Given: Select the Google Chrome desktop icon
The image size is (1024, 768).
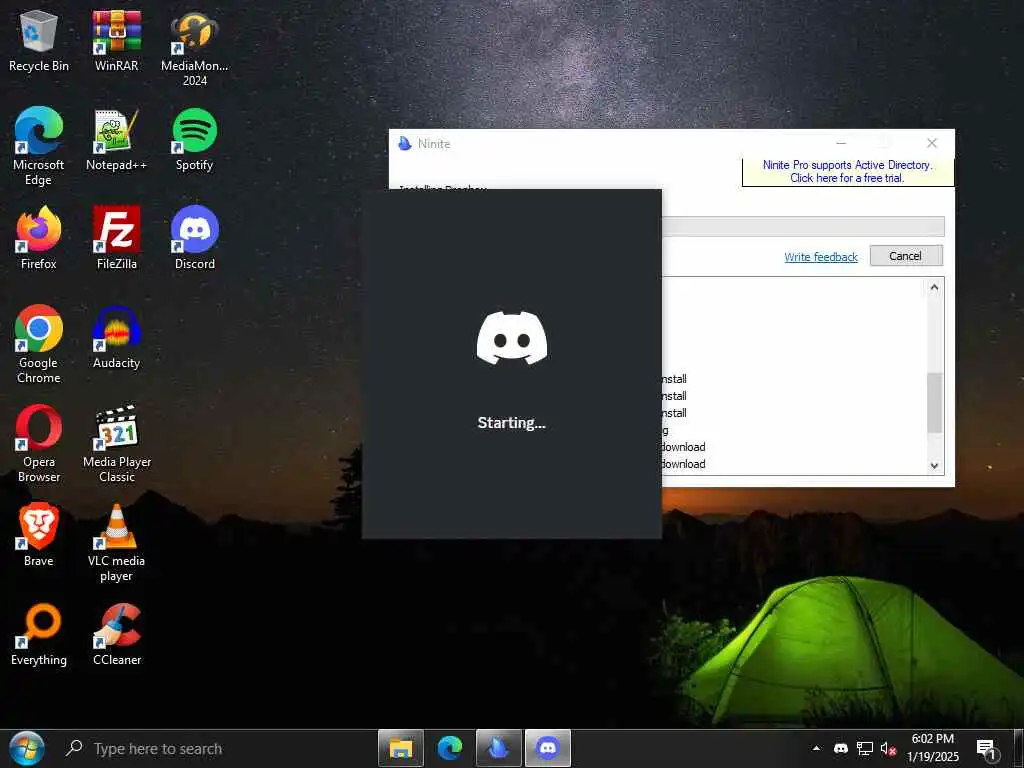Looking at the screenshot, I should pyautogui.click(x=39, y=345).
